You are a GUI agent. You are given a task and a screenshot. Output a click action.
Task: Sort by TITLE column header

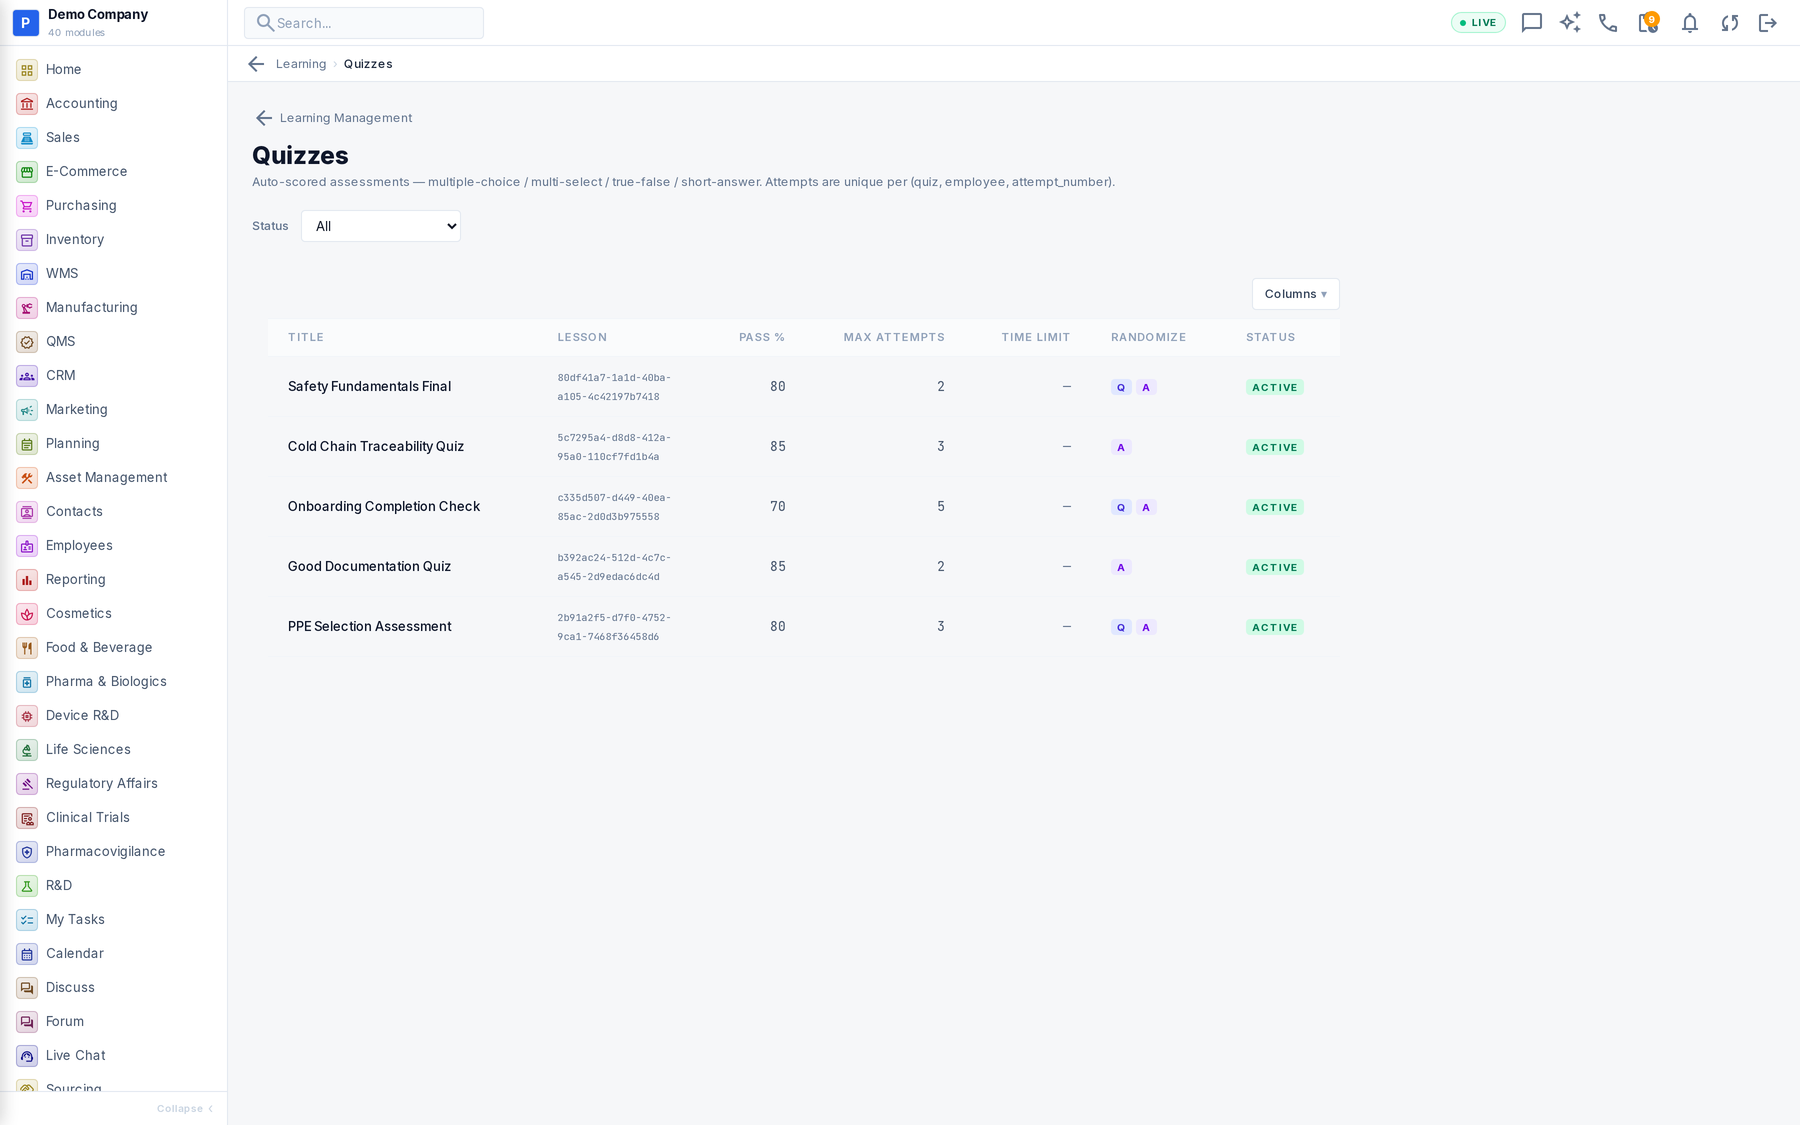[306, 338]
